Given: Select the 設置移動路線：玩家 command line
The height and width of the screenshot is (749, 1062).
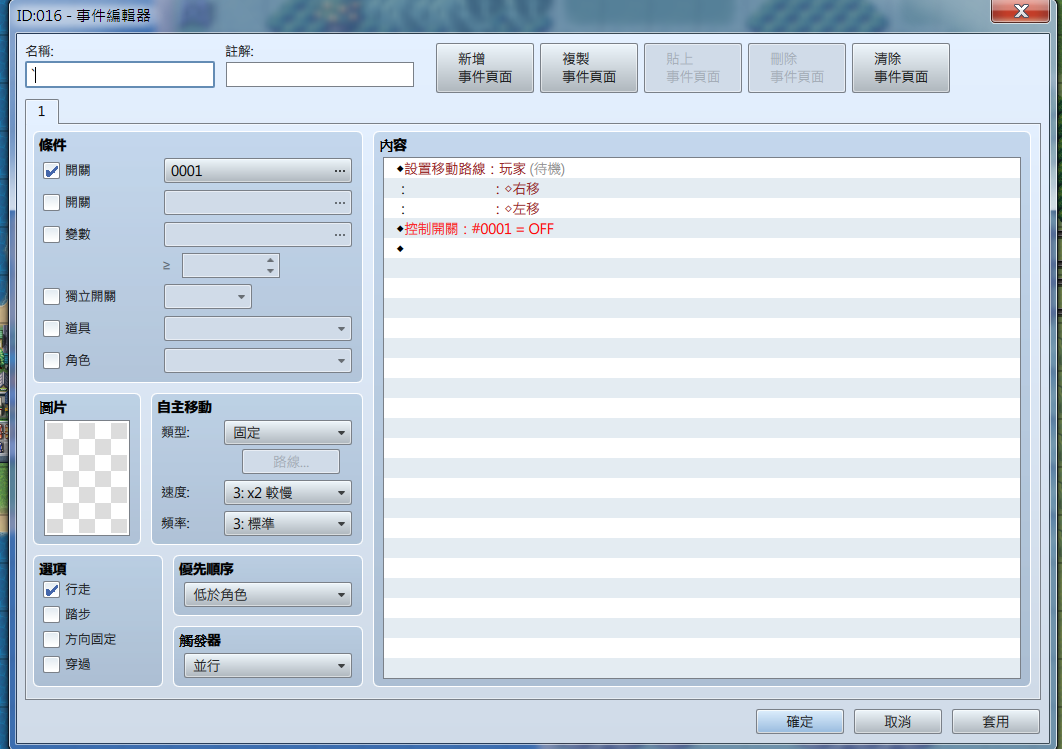Looking at the screenshot, I should pyautogui.click(x=702, y=169).
